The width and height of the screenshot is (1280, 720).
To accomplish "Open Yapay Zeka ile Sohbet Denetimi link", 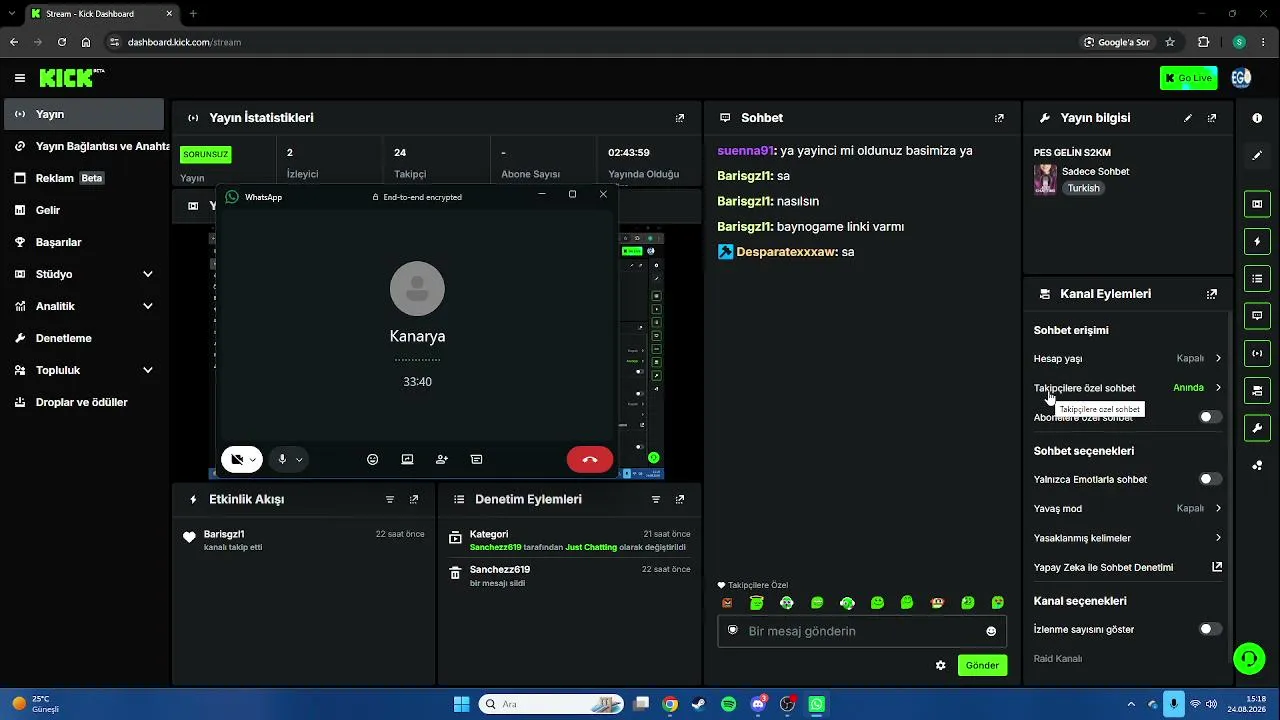I will point(1127,567).
